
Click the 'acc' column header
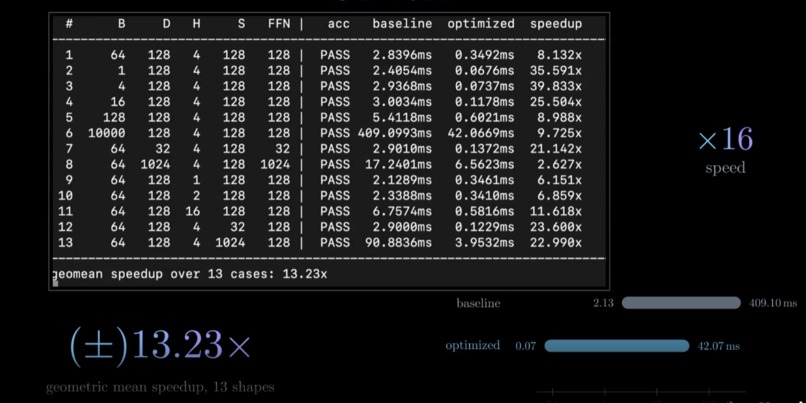click(339, 24)
